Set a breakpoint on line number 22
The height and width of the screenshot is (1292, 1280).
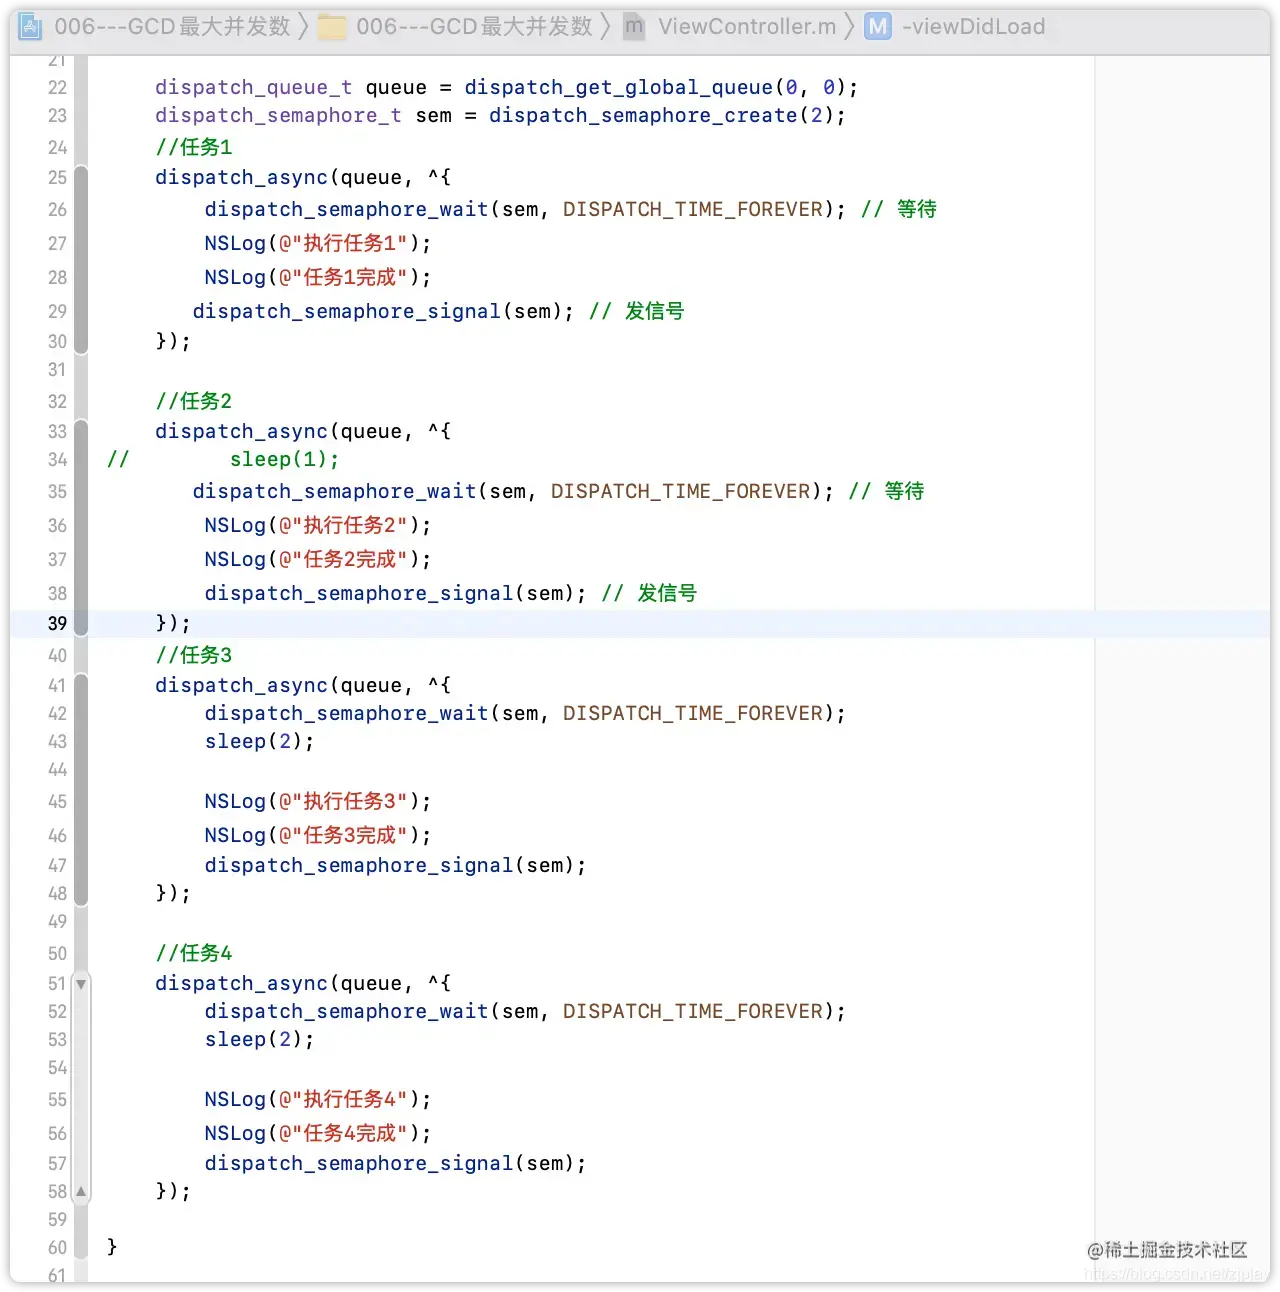click(57, 88)
